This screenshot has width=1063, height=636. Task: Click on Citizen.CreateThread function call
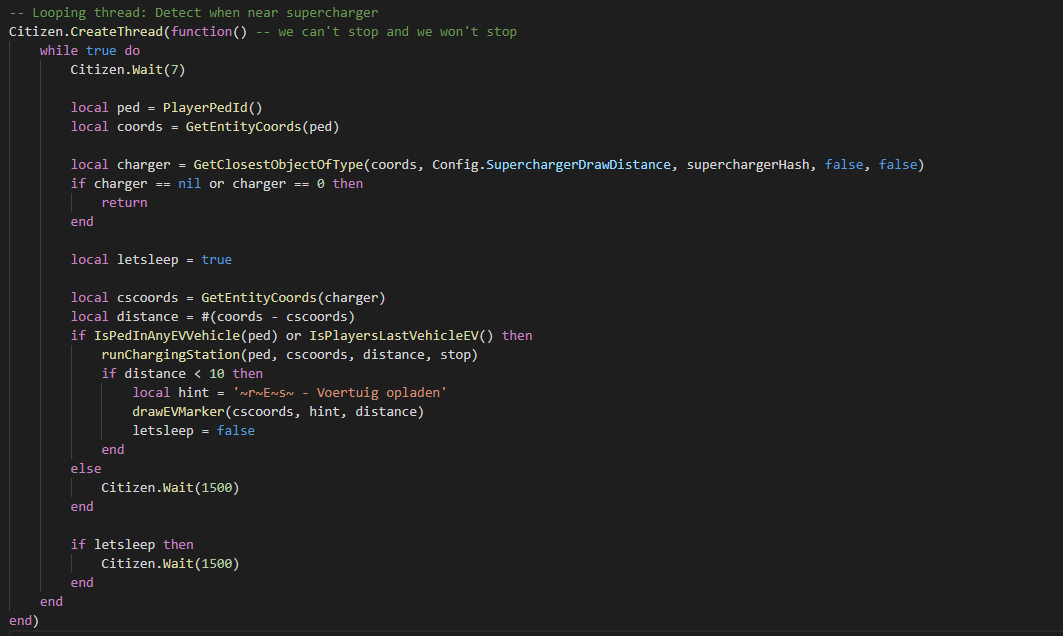89,31
